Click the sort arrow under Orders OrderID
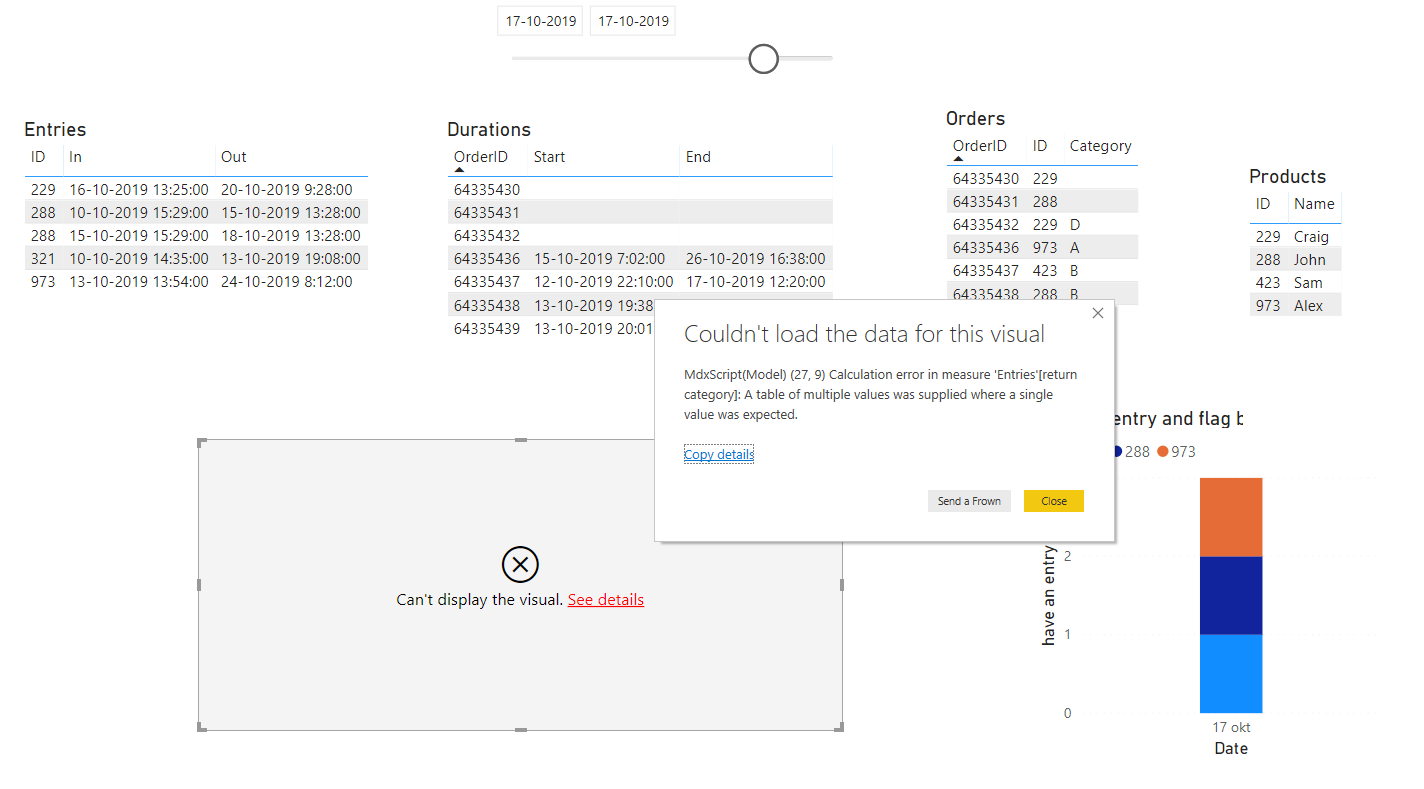The width and height of the screenshot is (1424, 789). pos(959,159)
